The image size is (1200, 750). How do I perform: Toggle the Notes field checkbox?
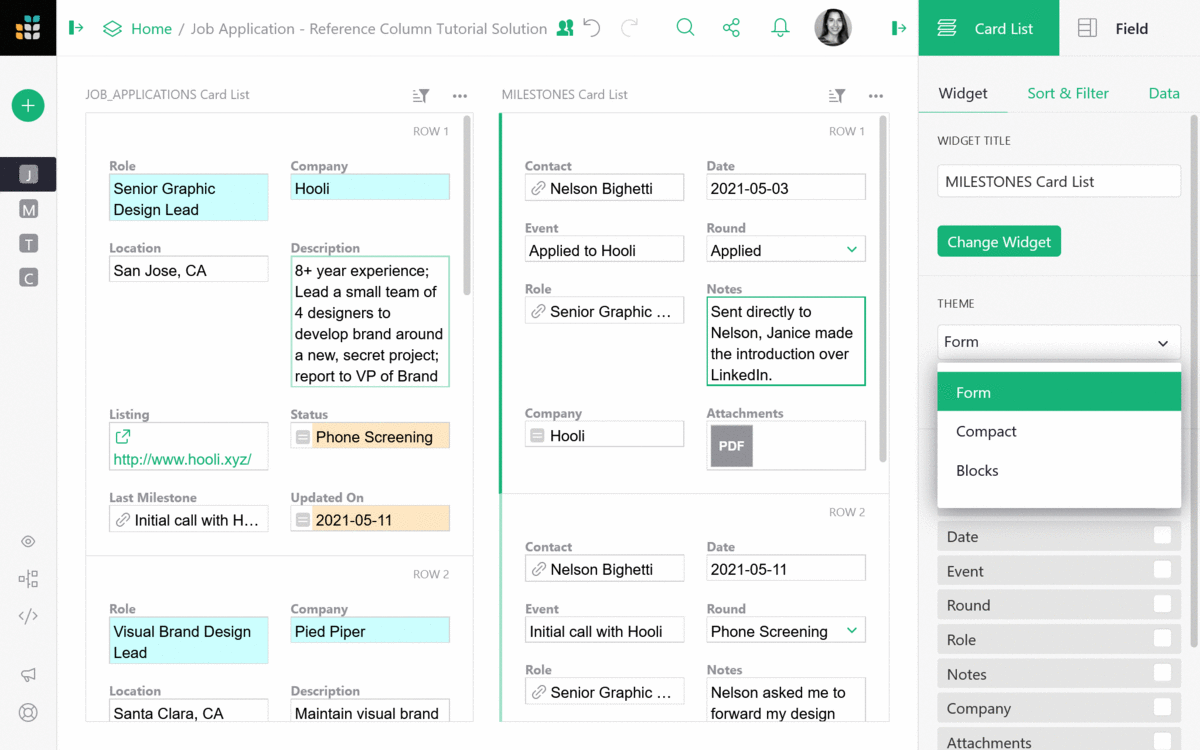1162,674
